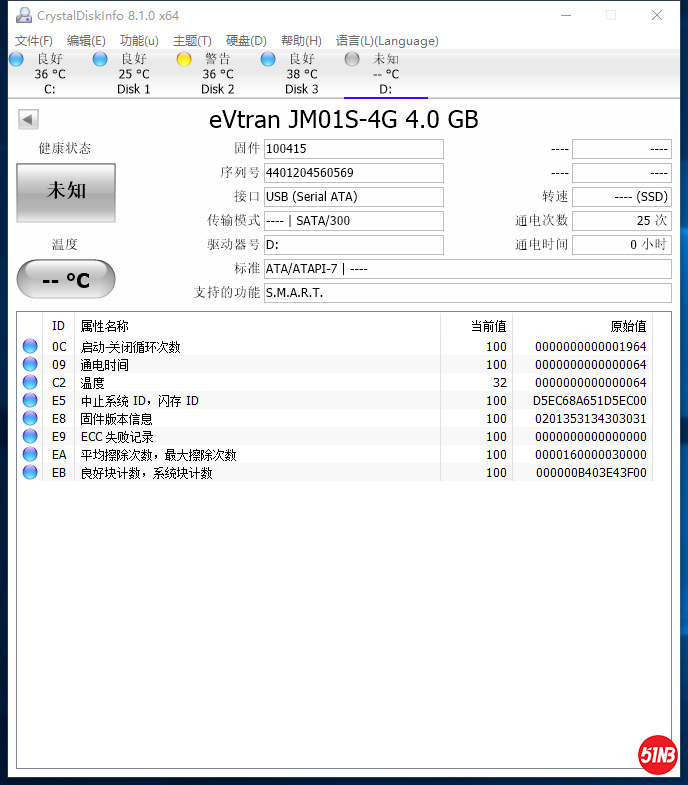This screenshot has width=688, height=785.
Task: Click the interface field USB (Serial ATA)
Action: click(354, 197)
